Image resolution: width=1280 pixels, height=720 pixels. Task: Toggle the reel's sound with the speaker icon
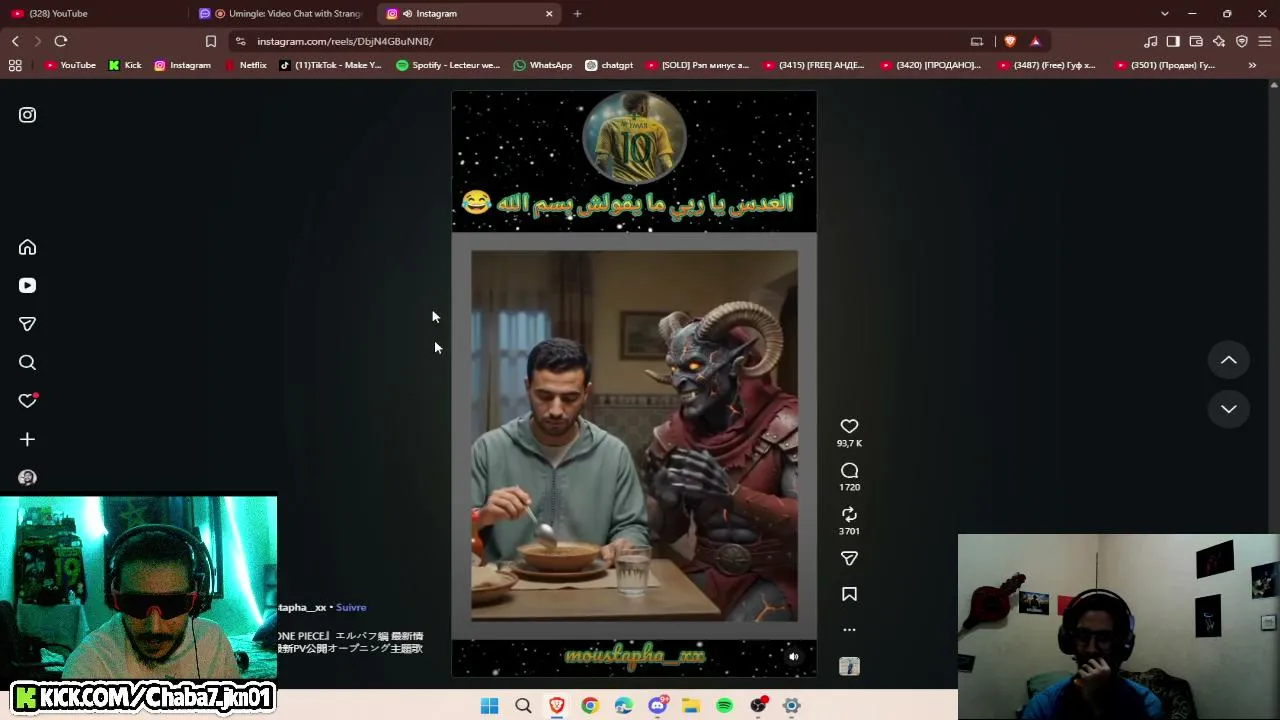tap(794, 657)
